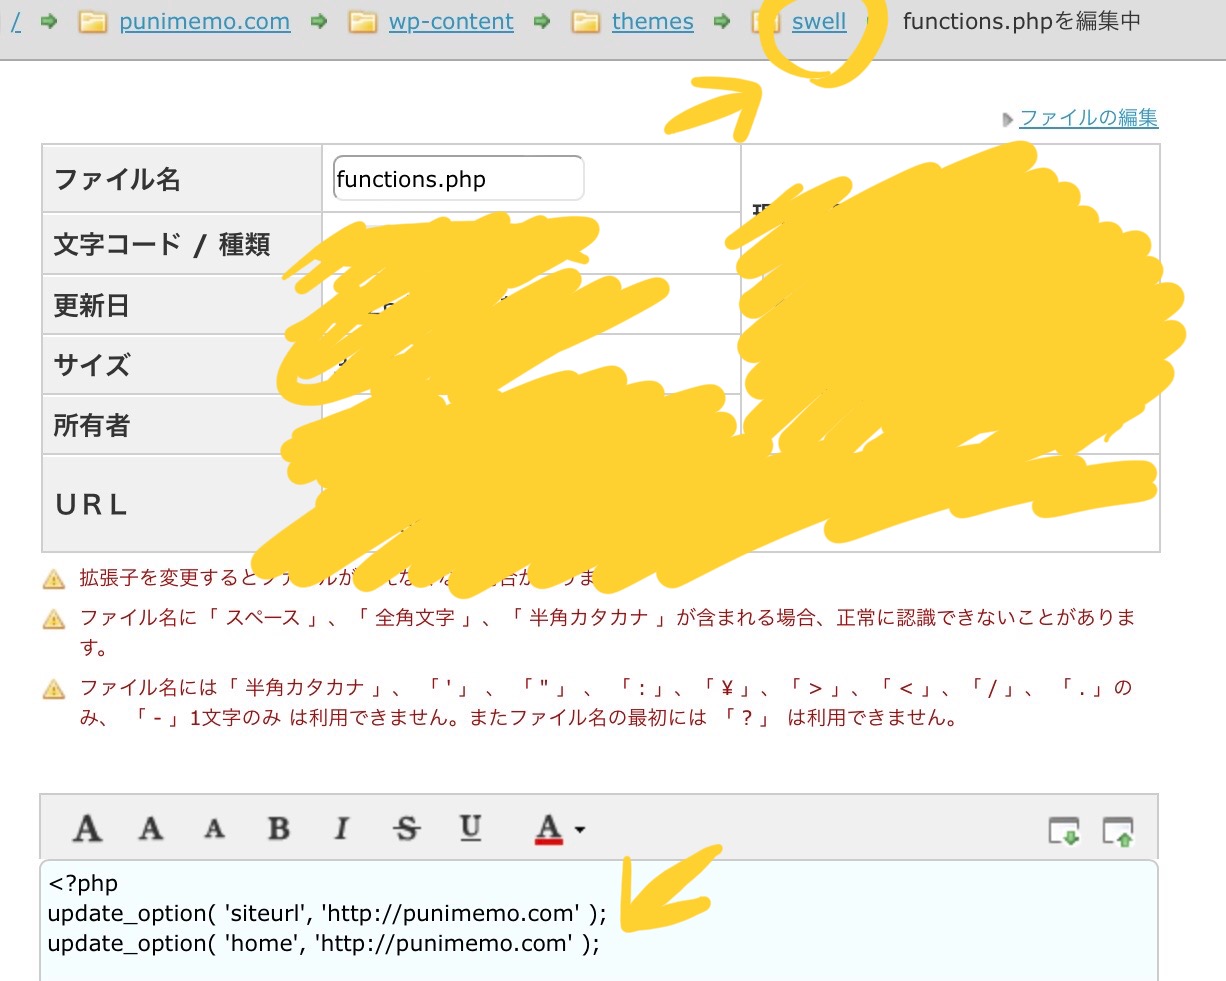Click the functions.php file name field
Screen dimensions: 1226x981
[x=458, y=179]
